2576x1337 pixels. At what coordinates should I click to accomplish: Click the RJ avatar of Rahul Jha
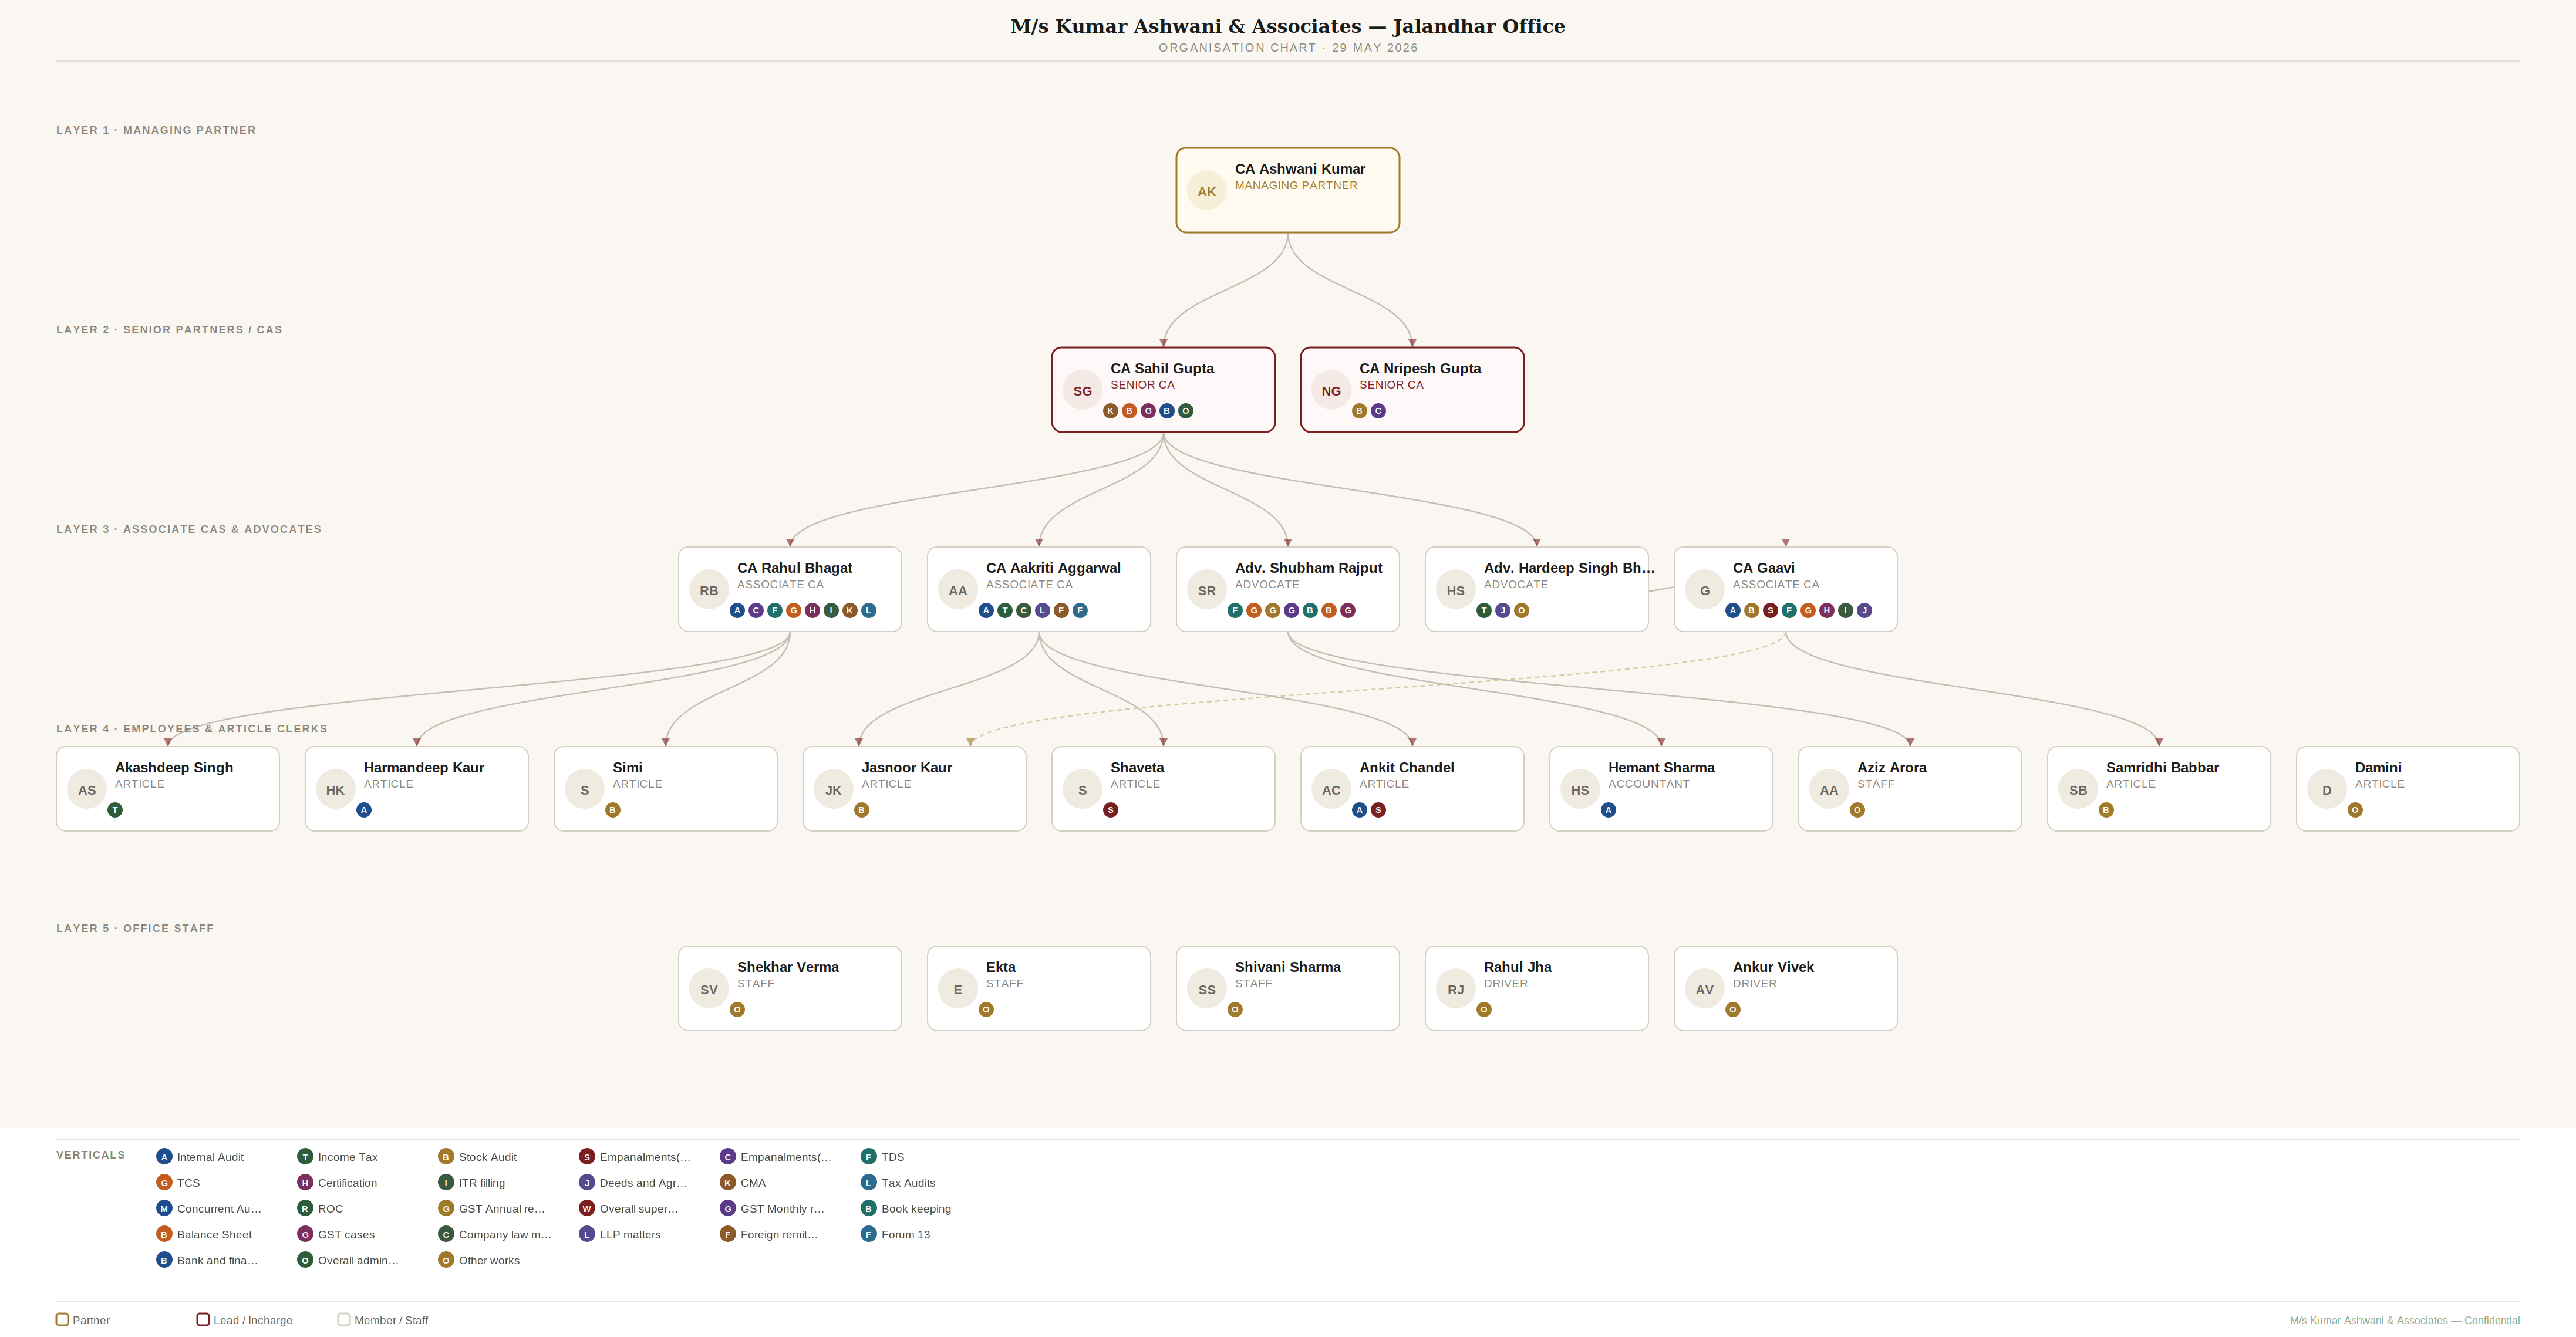coord(1456,989)
